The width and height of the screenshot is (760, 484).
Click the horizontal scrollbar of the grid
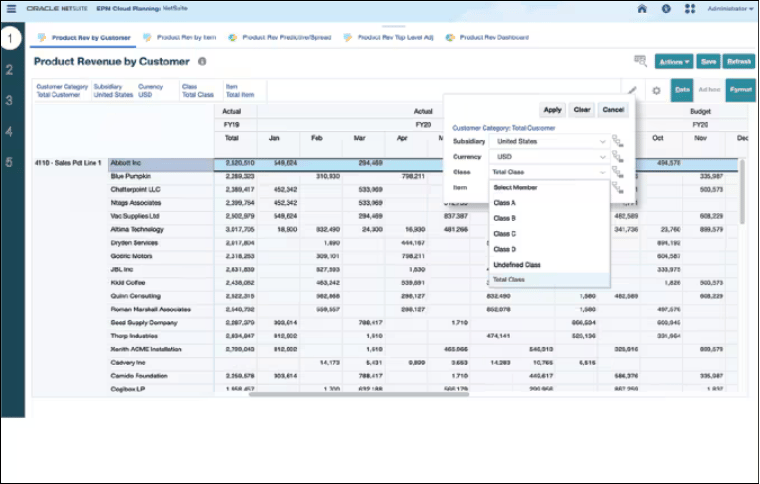click(359, 394)
